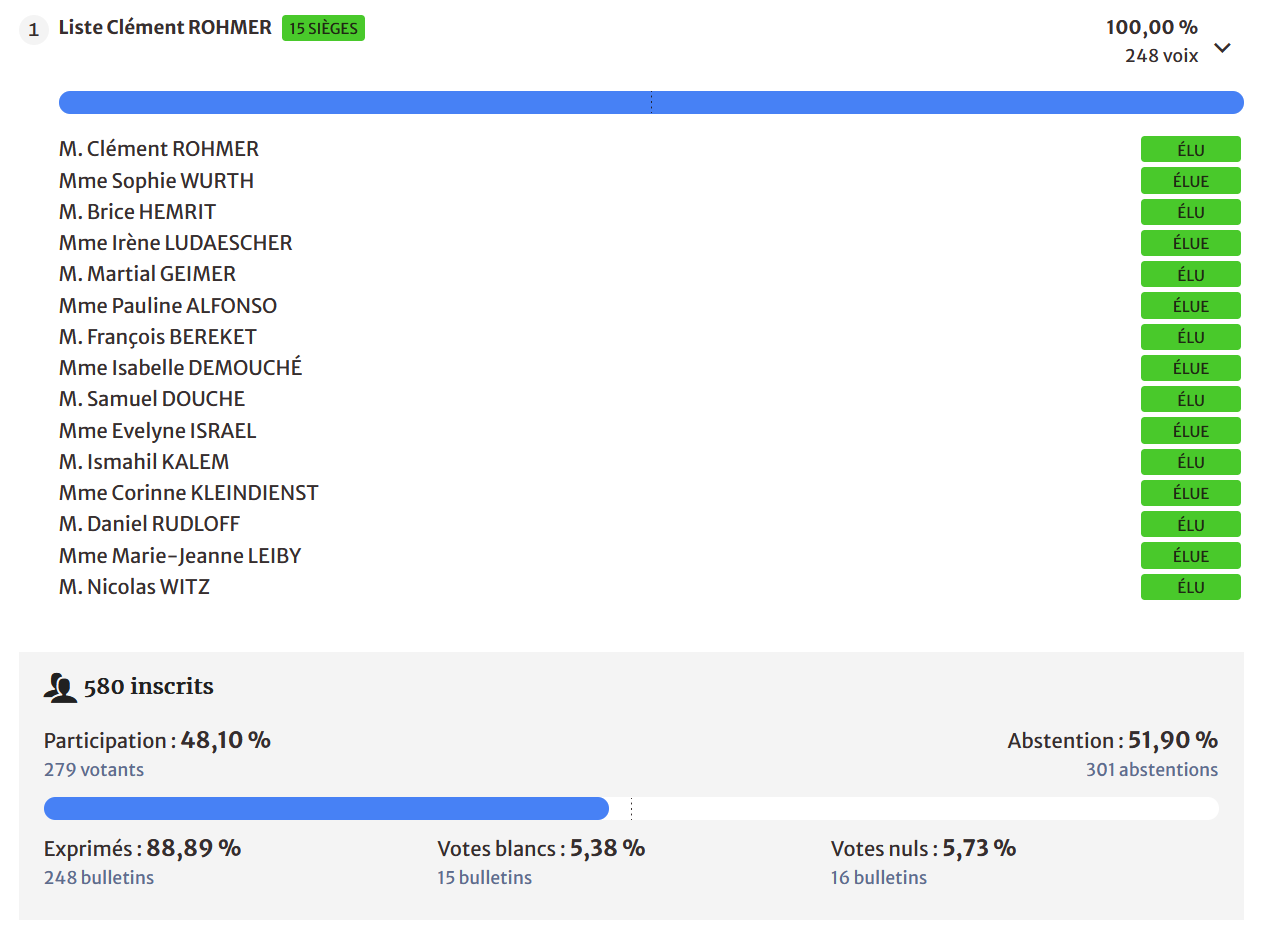Select candidate Mme Irène LUDAESCHER
This screenshot has width=1268, height=932.
click(x=175, y=243)
